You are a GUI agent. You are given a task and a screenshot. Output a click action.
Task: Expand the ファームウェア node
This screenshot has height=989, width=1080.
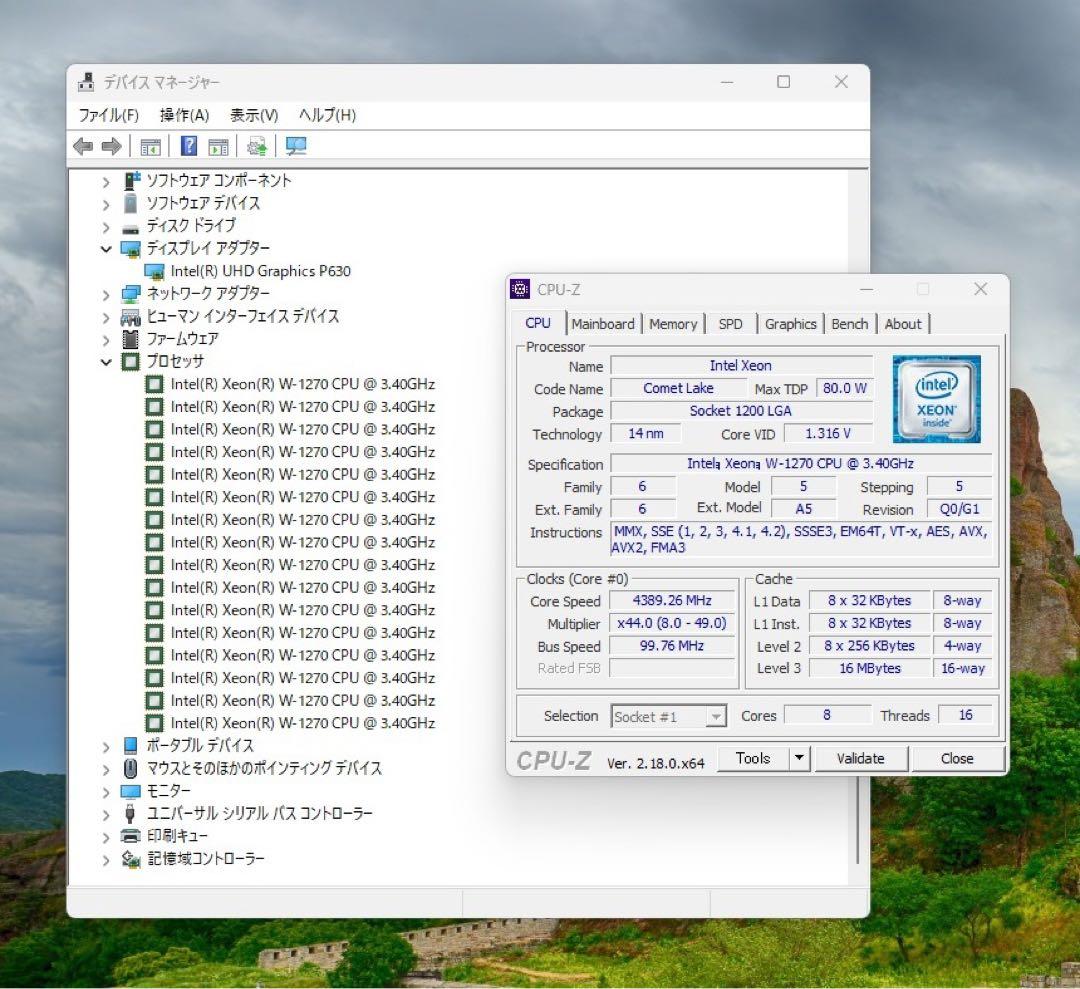tap(105, 340)
